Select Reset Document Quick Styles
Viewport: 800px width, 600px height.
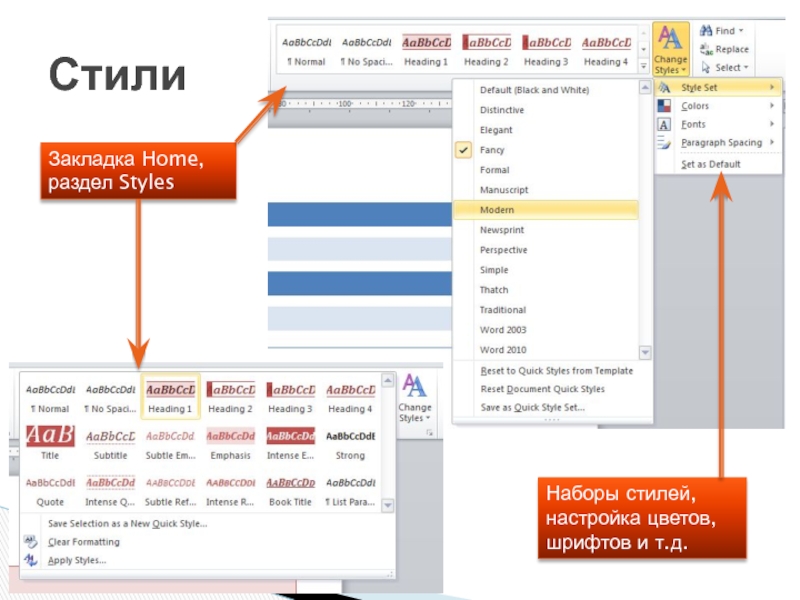coord(542,389)
